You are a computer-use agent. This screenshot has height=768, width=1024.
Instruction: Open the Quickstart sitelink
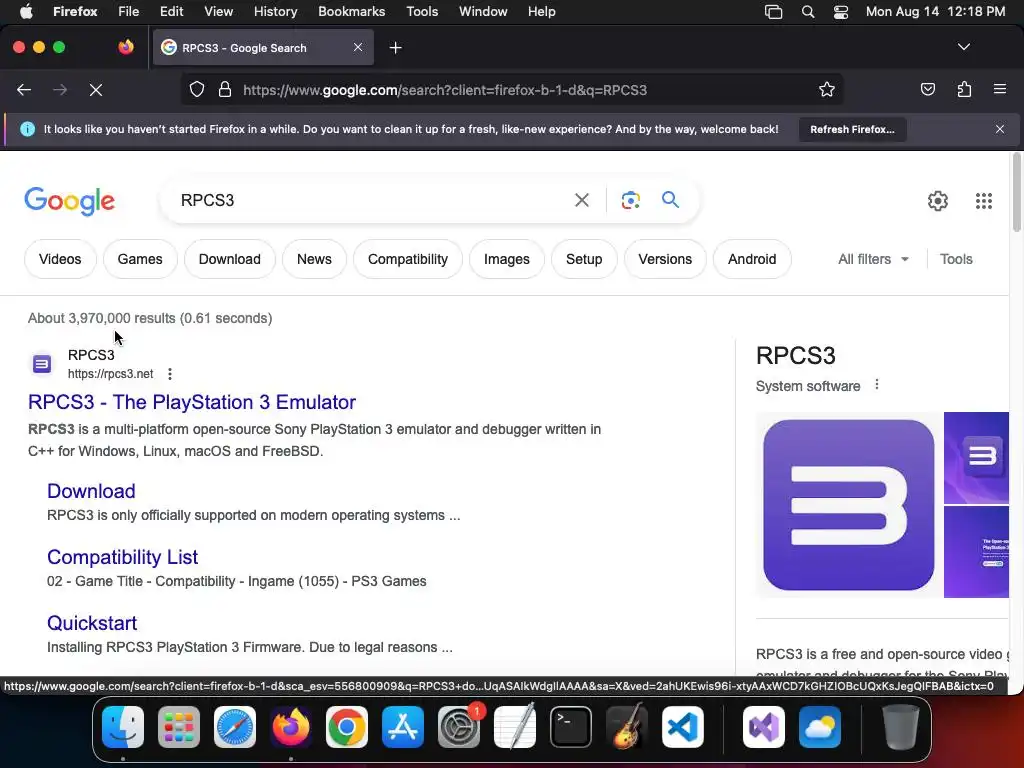91,623
